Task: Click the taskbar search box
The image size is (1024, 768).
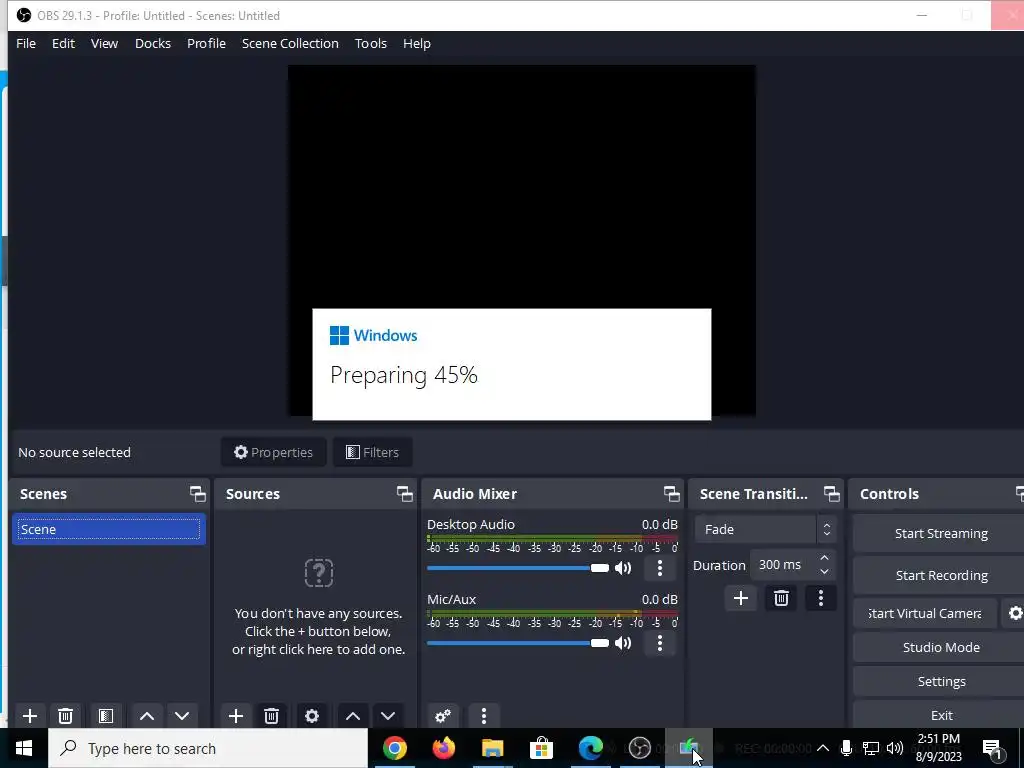Action: click(208, 748)
